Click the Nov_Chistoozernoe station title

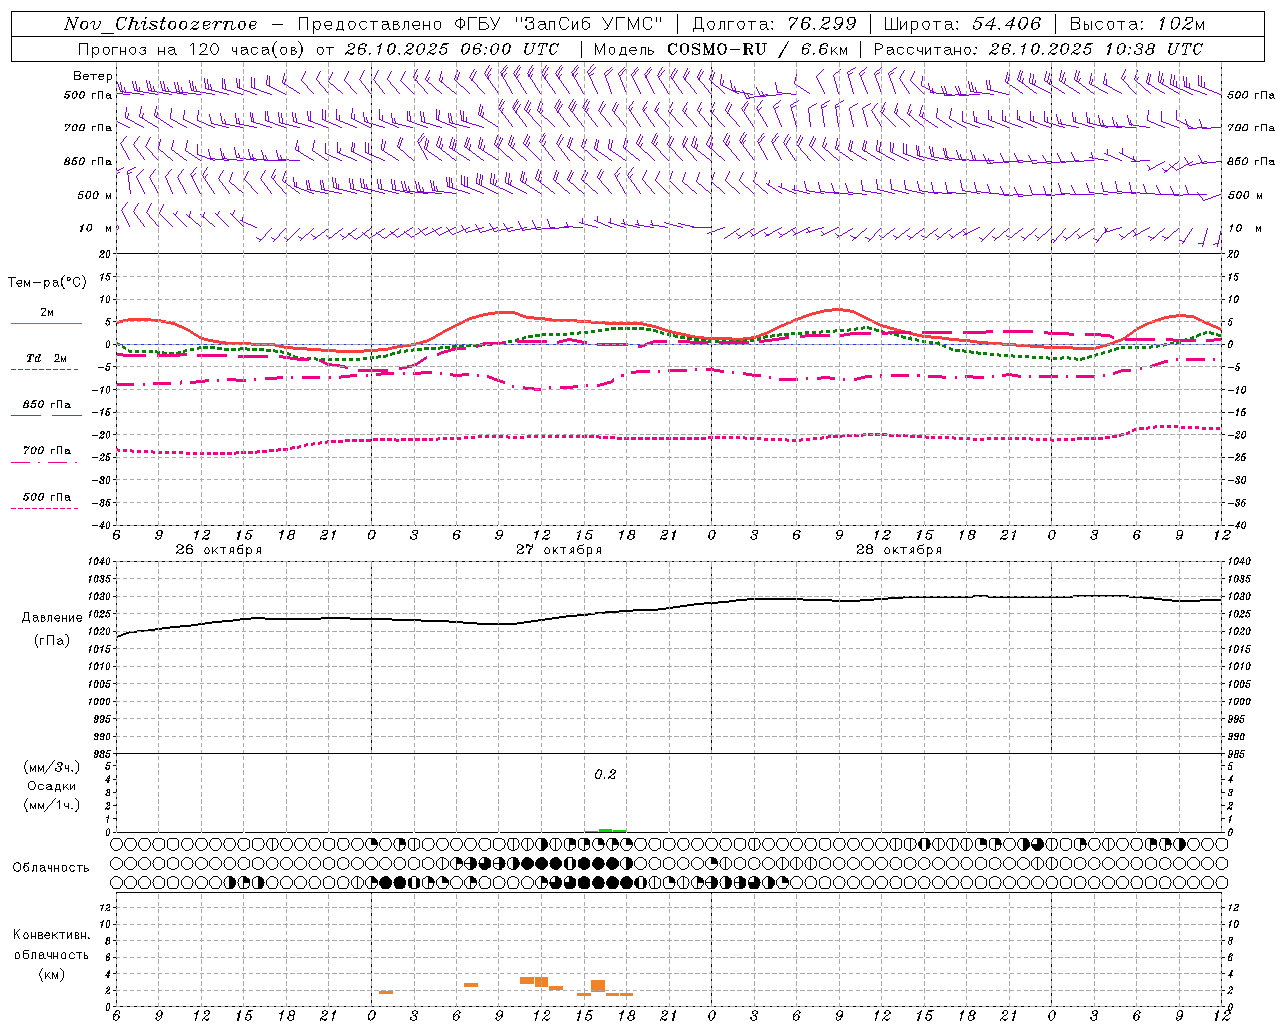click(161, 24)
